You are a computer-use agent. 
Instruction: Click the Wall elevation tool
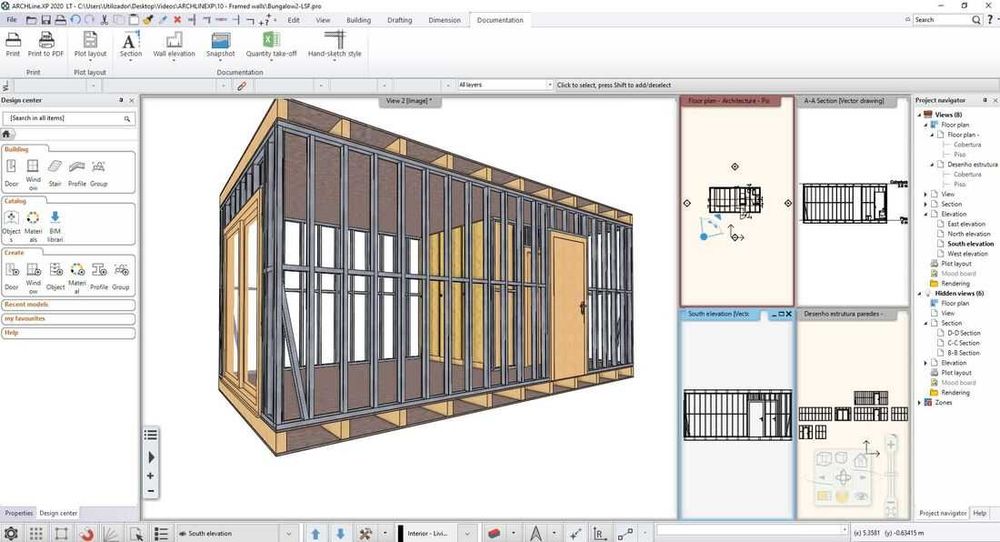pos(174,40)
